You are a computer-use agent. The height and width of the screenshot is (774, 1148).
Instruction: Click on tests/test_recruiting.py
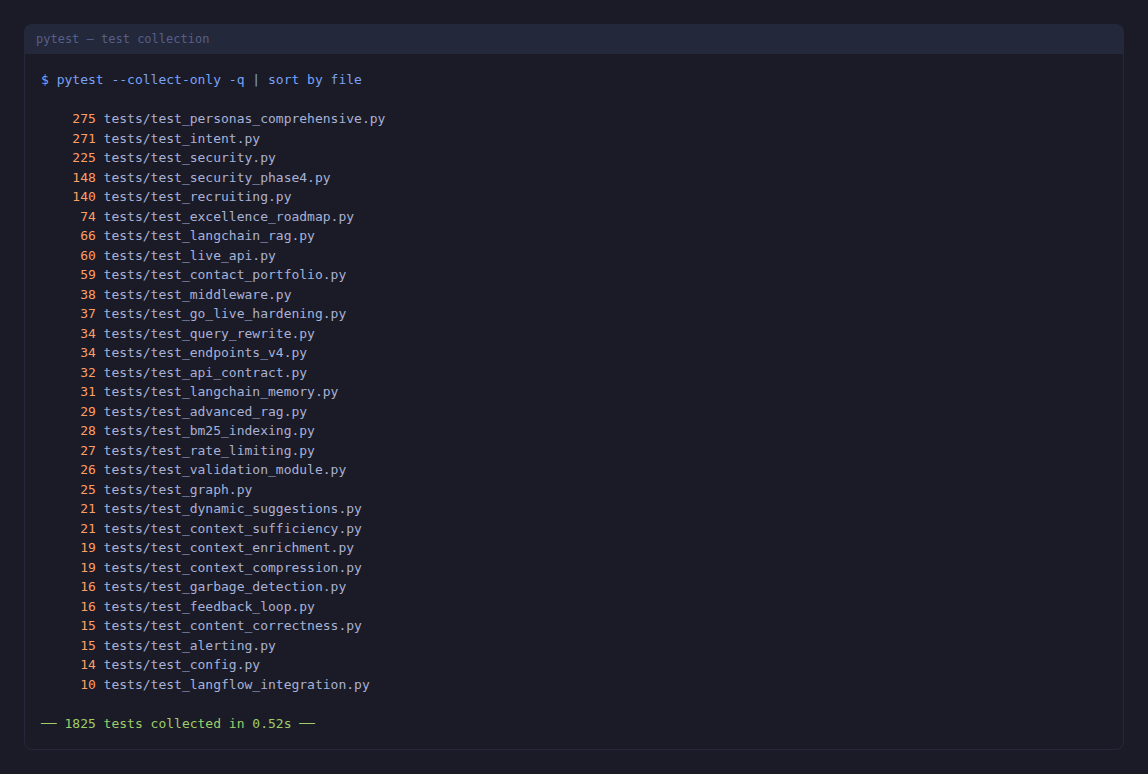197,197
